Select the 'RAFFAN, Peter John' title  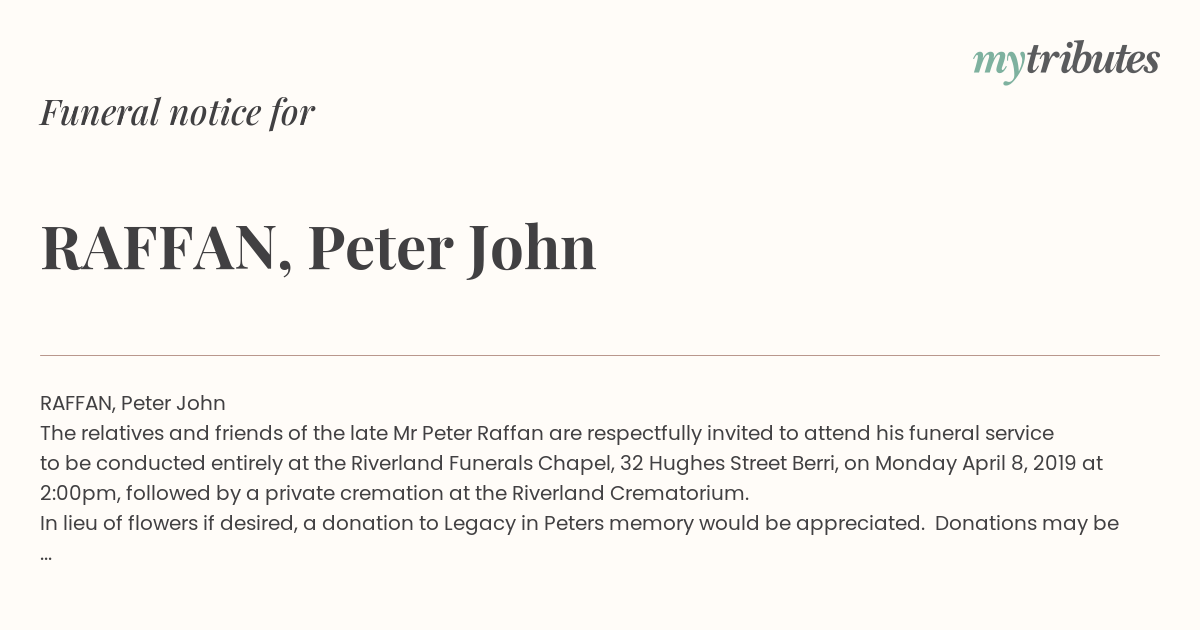(x=318, y=248)
